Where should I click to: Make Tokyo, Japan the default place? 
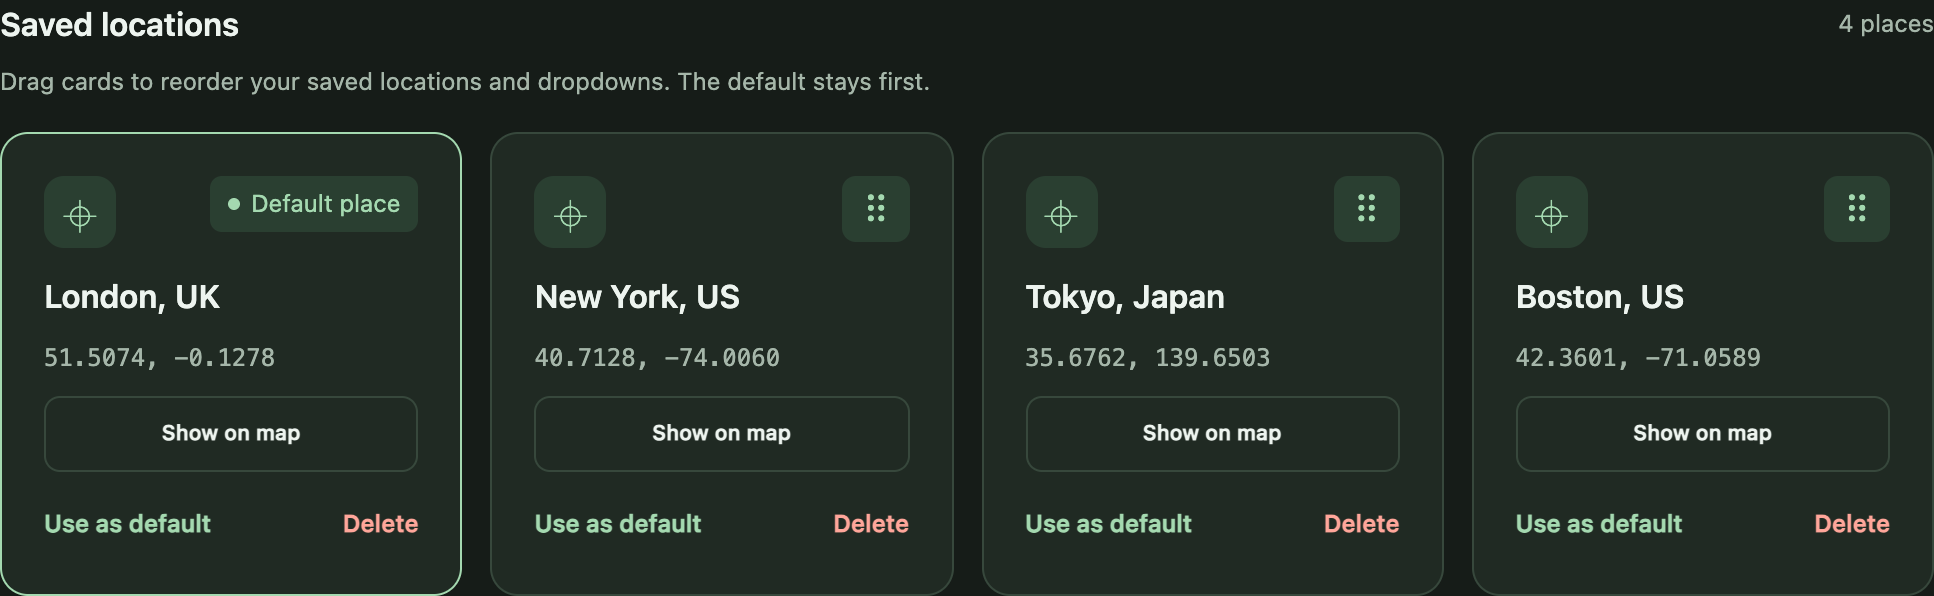(1109, 524)
